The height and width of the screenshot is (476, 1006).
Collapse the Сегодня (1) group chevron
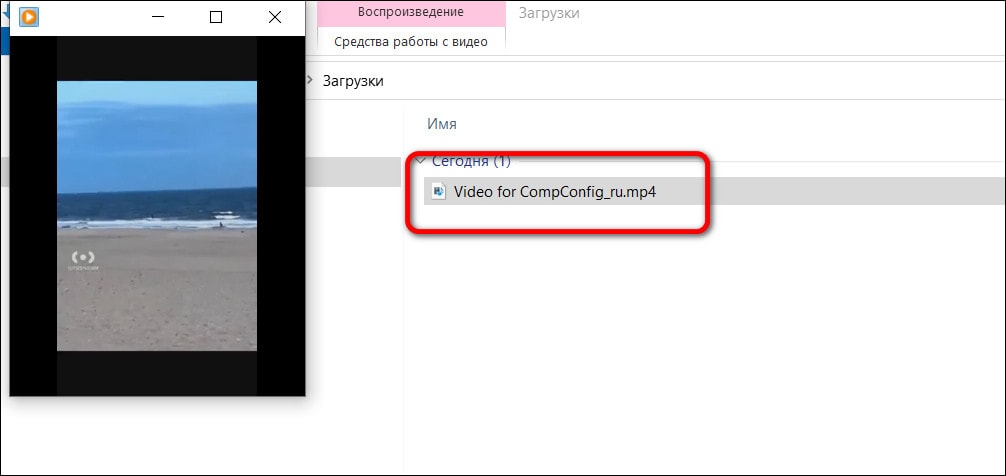[x=420, y=160]
